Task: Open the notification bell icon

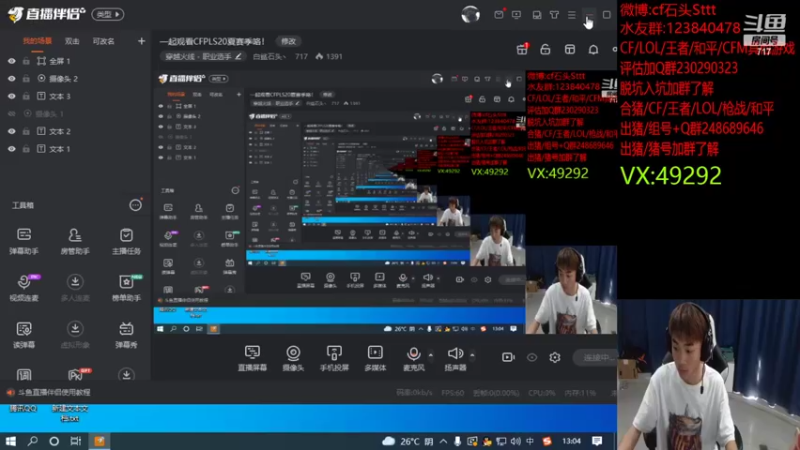Action: [x=593, y=49]
